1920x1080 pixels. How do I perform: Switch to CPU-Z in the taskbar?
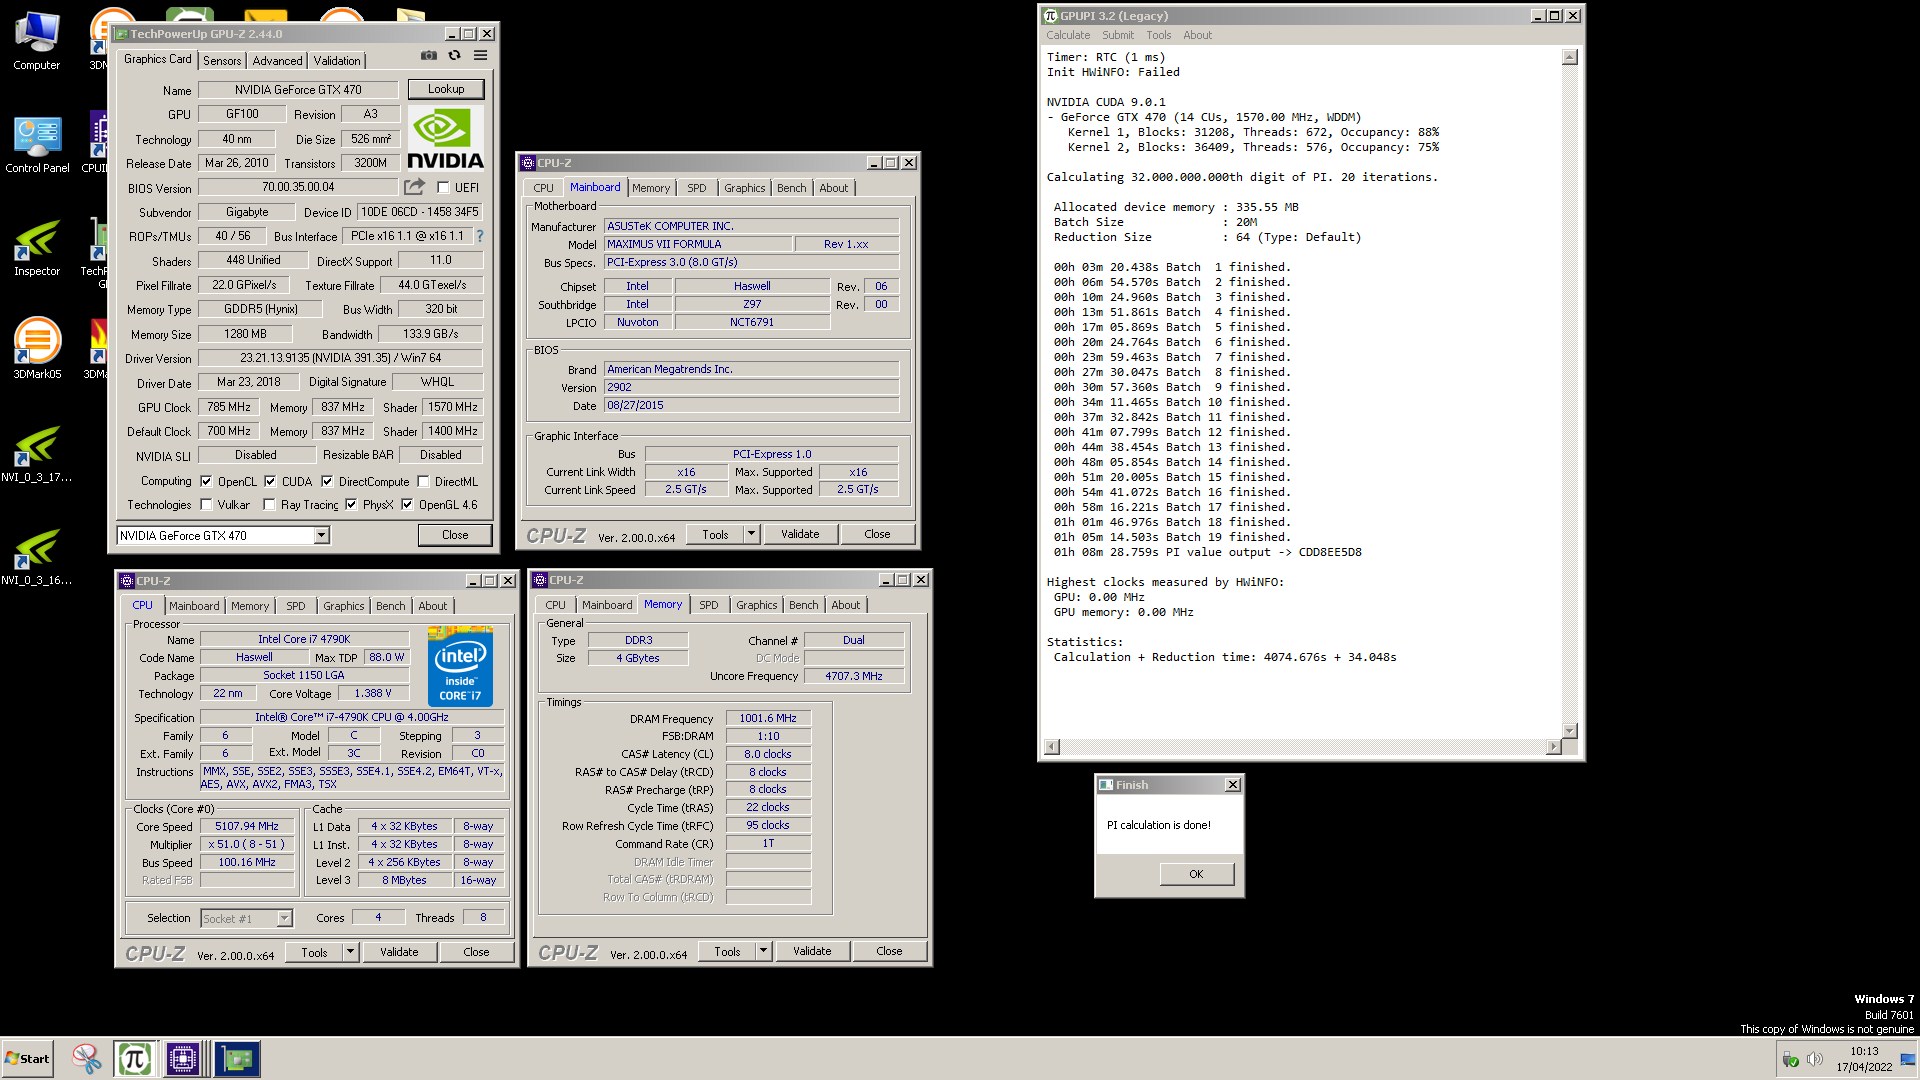pos(183,1059)
